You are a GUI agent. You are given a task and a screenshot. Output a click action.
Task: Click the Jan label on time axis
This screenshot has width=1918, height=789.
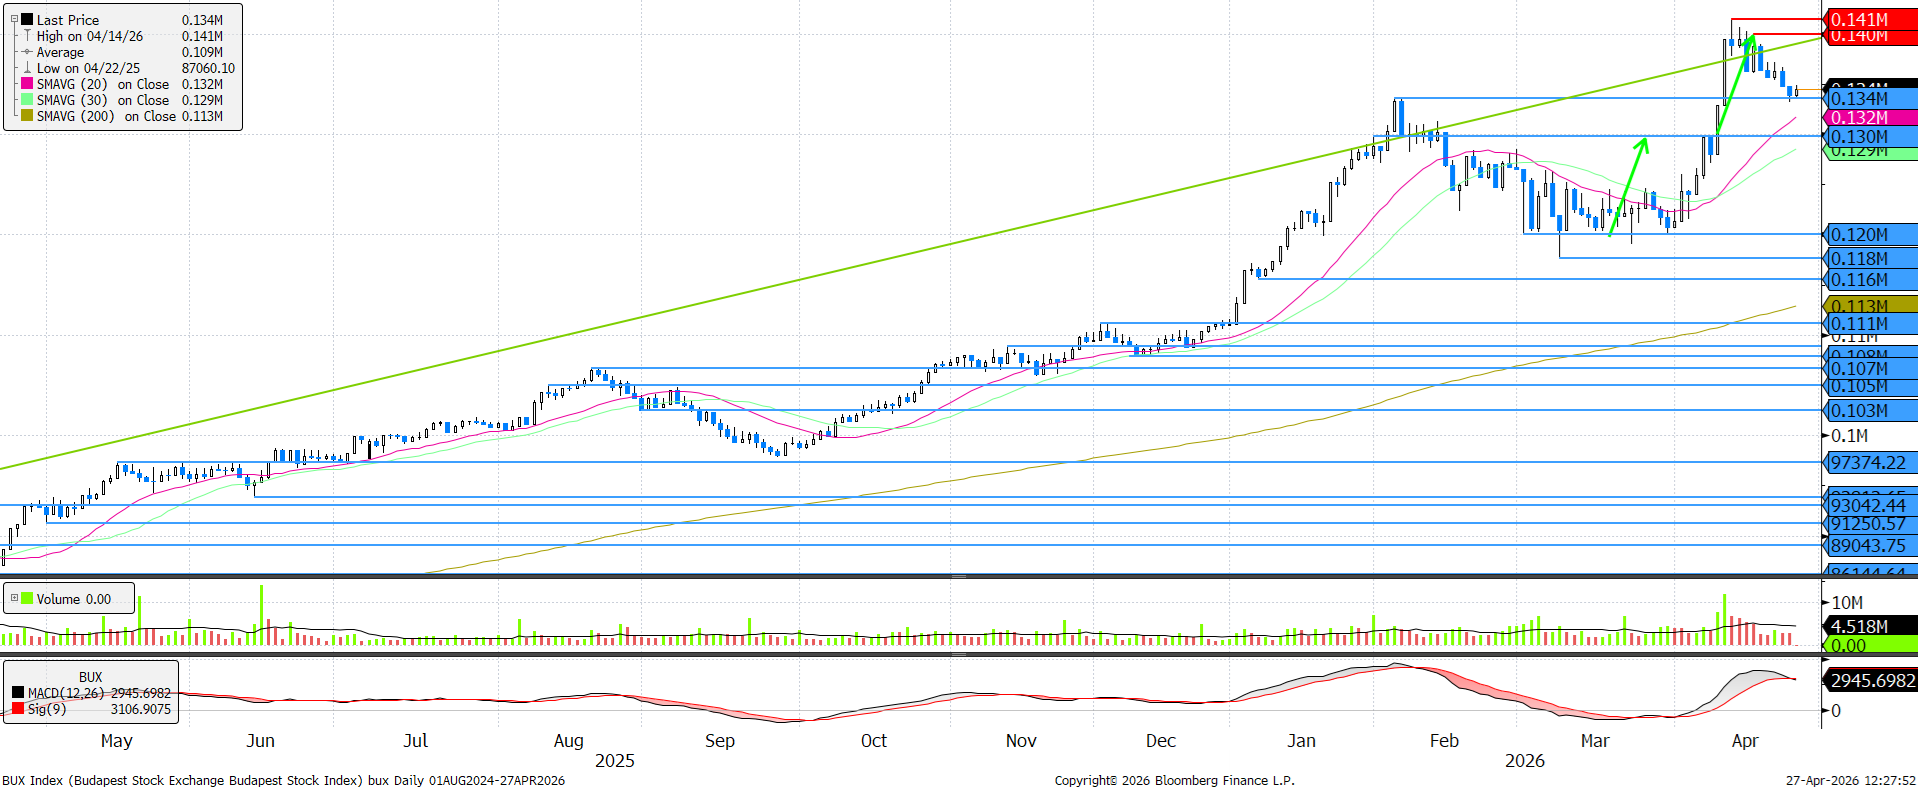[x=1301, y=740]
